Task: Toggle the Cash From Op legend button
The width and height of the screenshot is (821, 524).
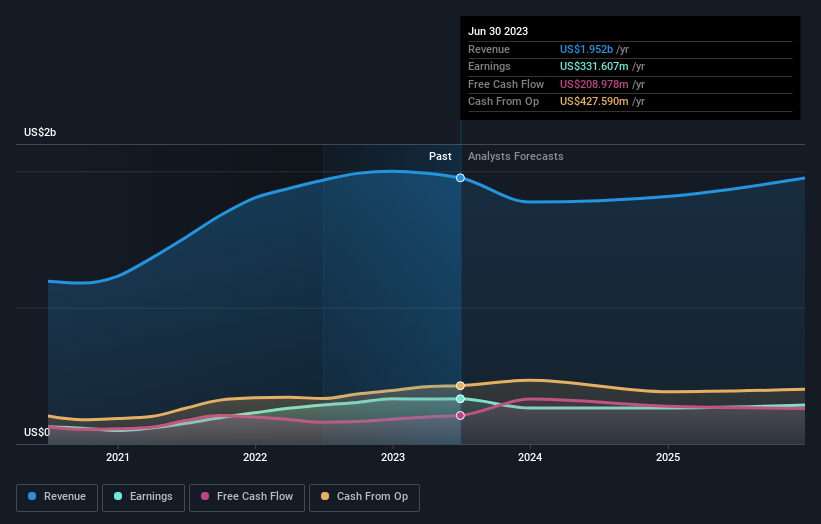Action: tap(364, 497)
